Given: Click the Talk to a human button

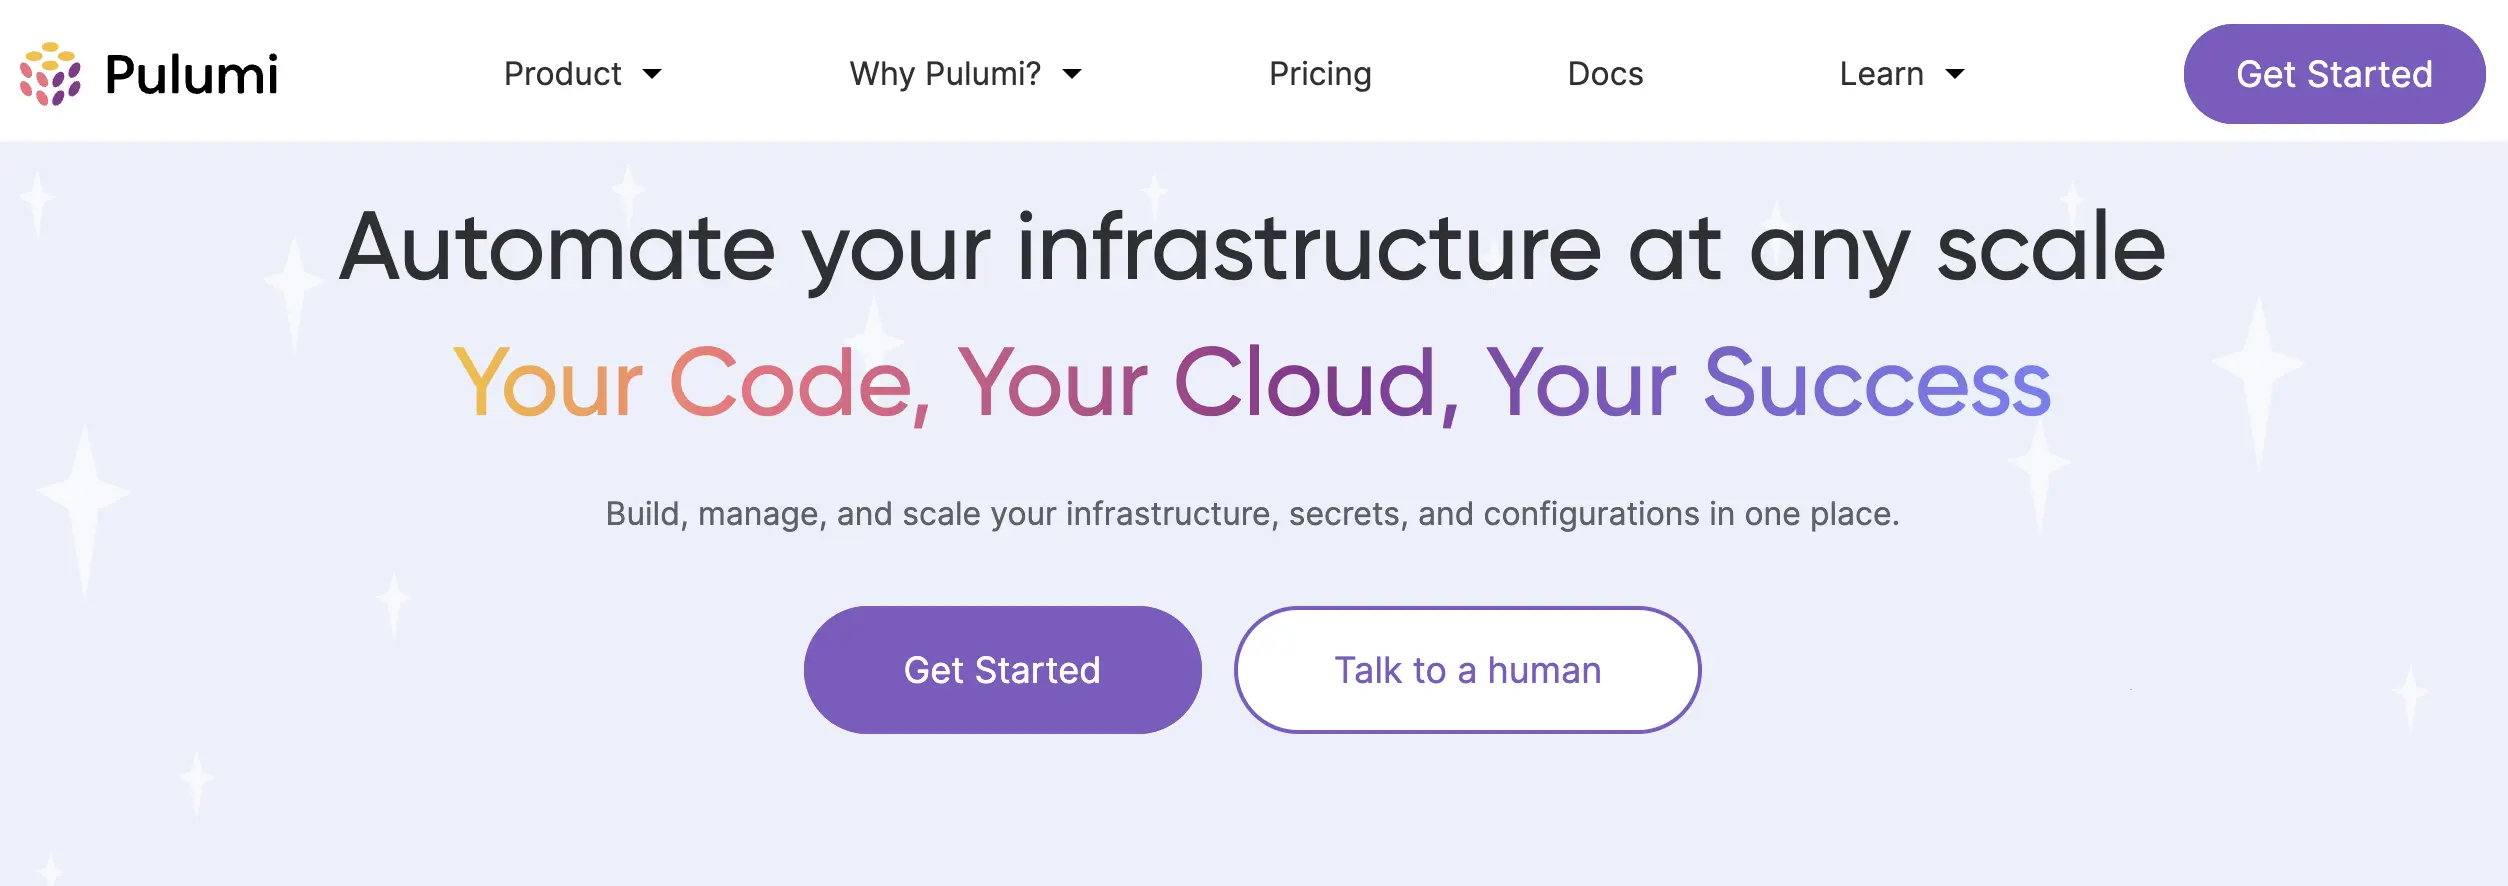Looking at the screenshot, I should (x=1467, y=670).
